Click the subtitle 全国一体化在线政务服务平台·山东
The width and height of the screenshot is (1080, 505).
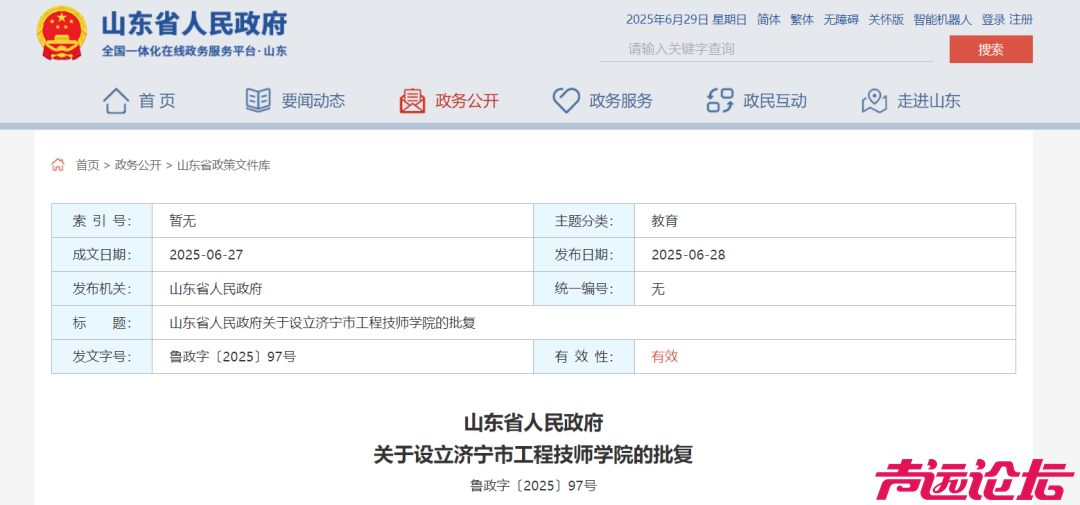coord(194,51)
